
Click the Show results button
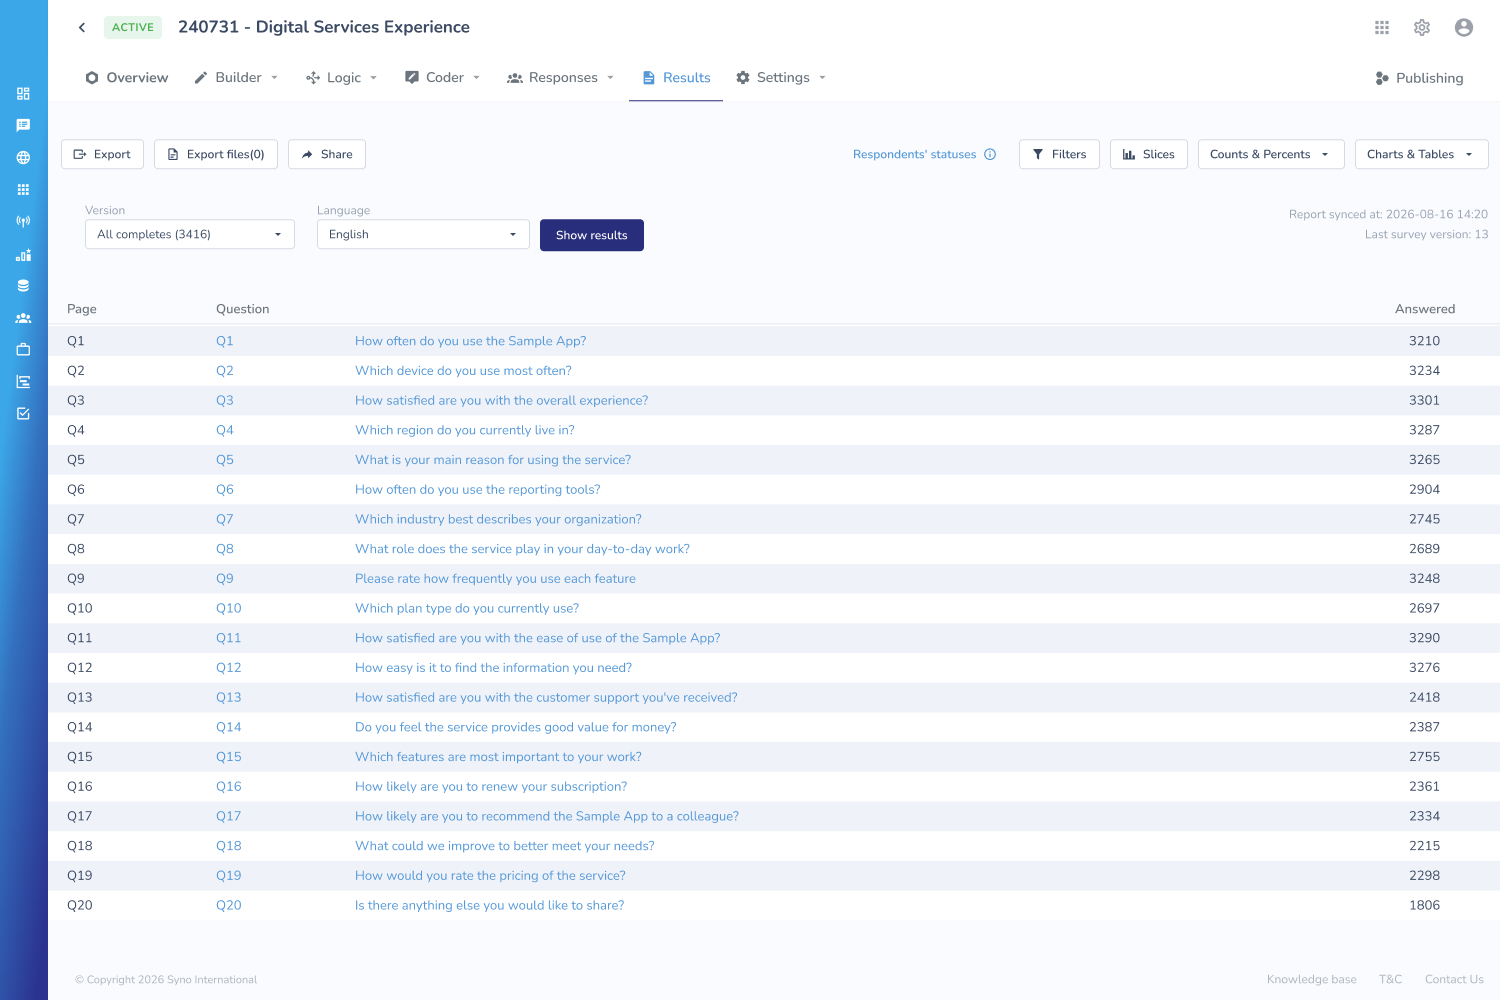pos(592,235)
